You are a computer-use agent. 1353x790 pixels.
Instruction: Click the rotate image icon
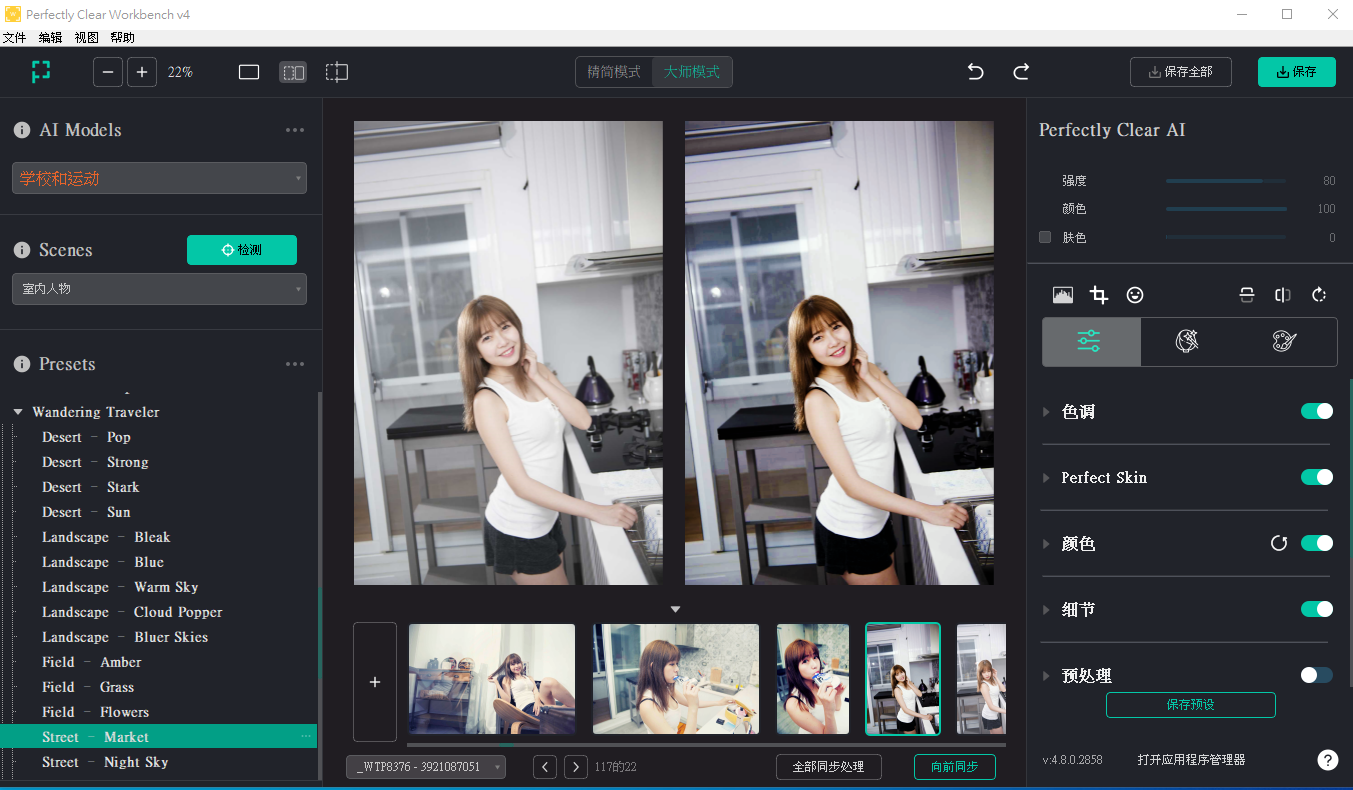(x=1319, y=295)
